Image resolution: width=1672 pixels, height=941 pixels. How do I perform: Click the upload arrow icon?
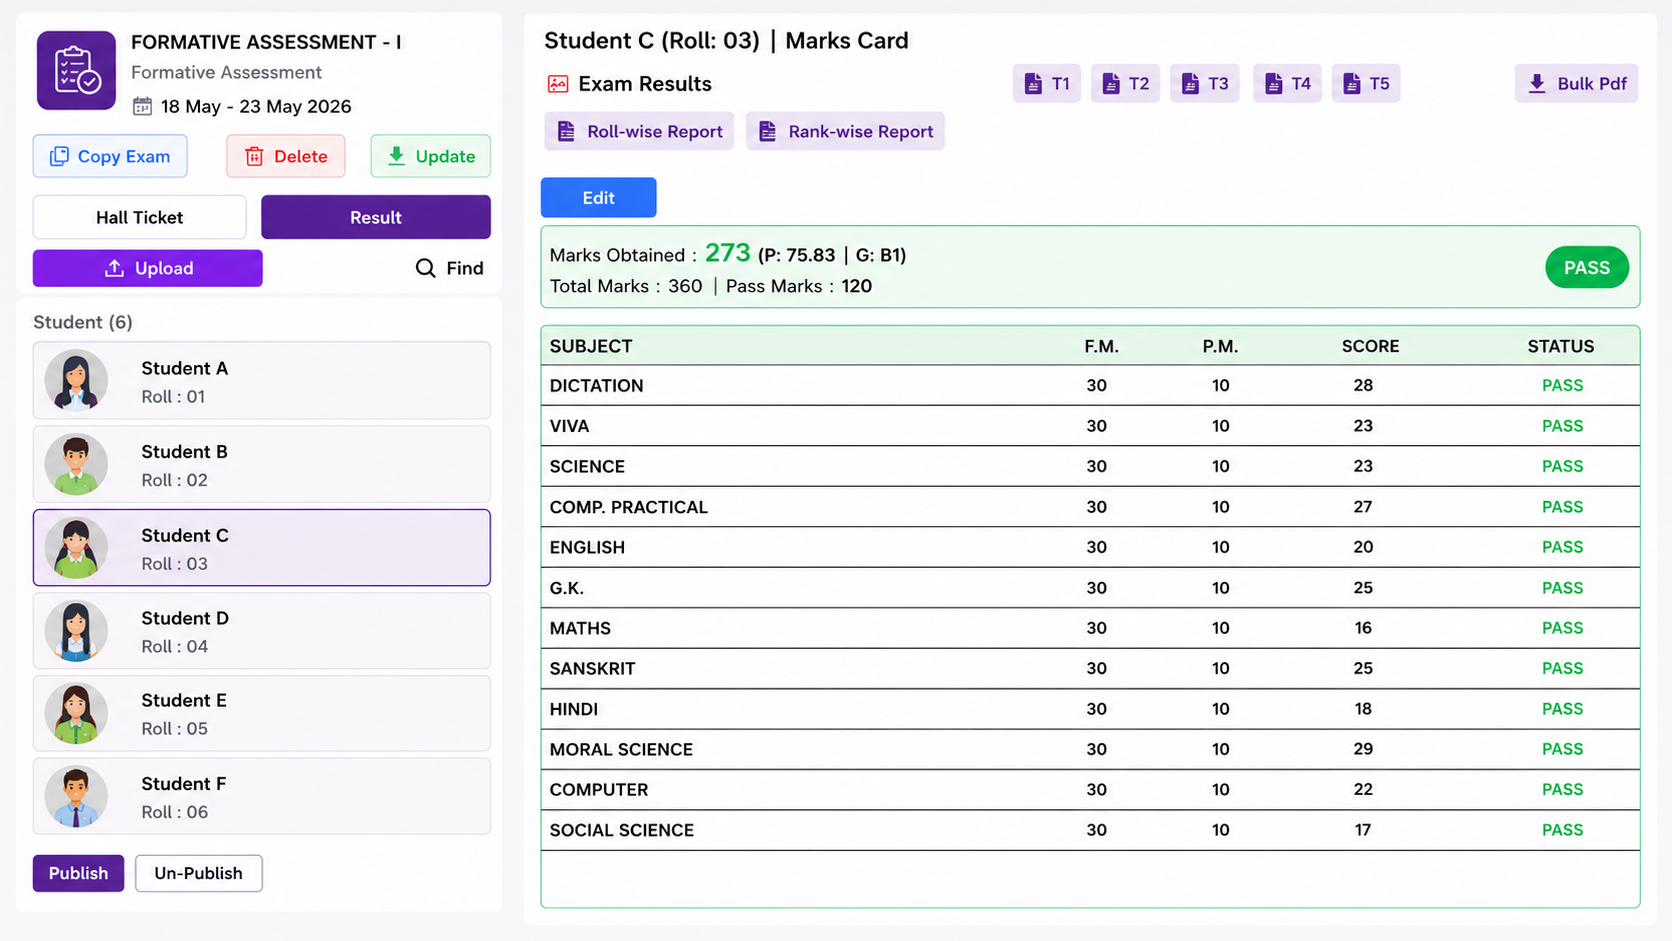pyautogui.click(x=114, y=268)
